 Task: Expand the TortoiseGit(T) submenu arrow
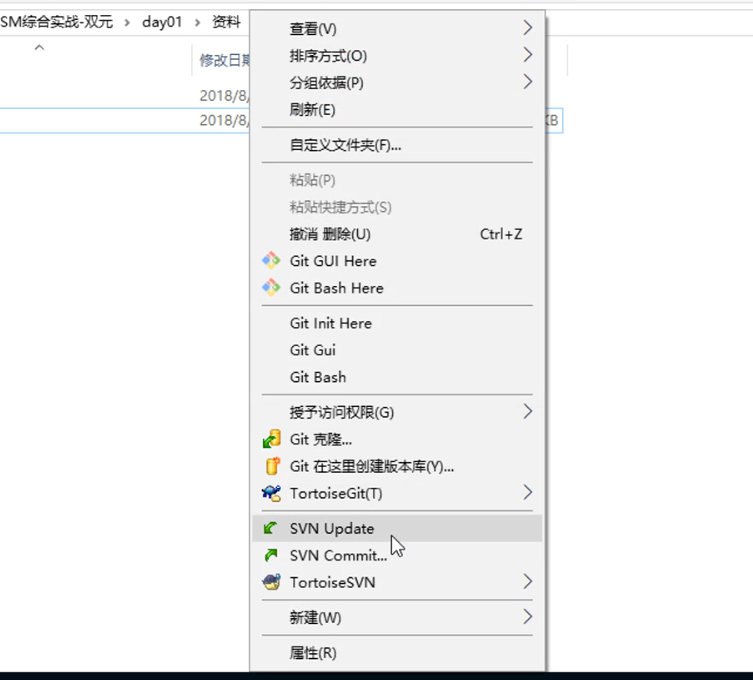pos(527,492)
